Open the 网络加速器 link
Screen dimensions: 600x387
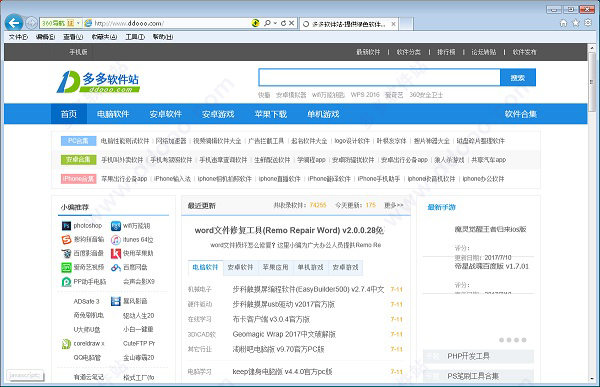[x=171, y=141]
